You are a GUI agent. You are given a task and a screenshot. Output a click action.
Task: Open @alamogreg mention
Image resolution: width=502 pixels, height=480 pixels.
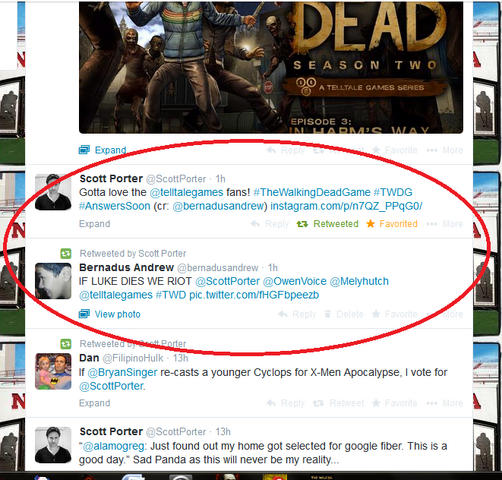click(113, 446)
